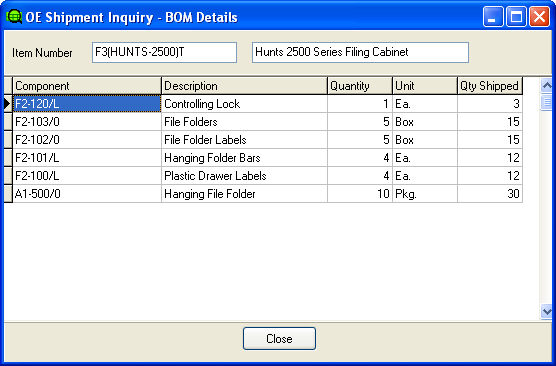Click the Close button

pyautogui.click(x=279, y=338)
